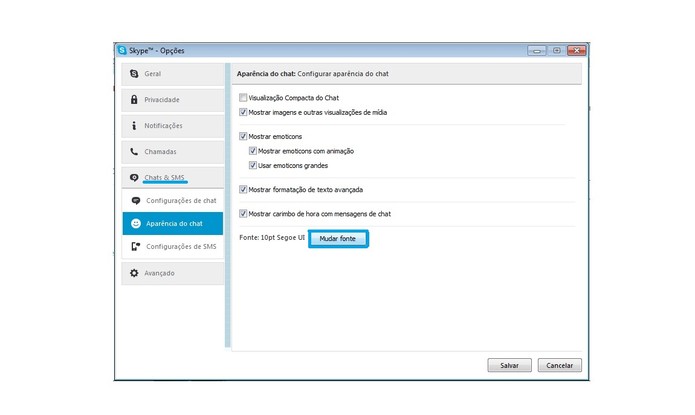
Task: Open the Geral options section
Action: [x=173, y=74]
